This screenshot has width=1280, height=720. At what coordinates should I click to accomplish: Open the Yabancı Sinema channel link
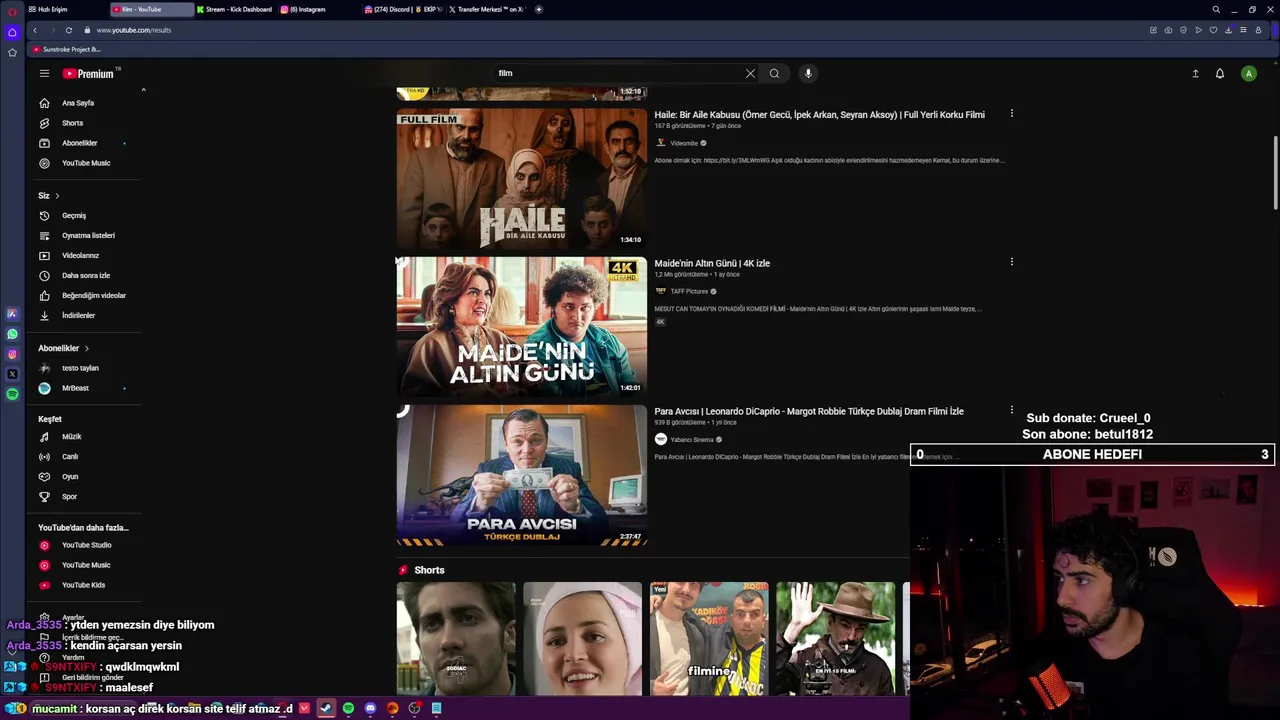tap(692, 440)
